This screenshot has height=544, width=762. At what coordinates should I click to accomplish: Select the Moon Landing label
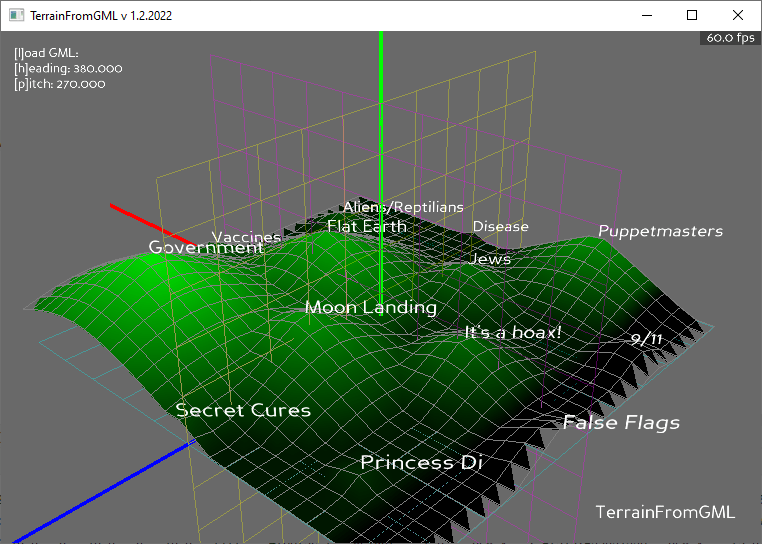(x=370, y=307)
